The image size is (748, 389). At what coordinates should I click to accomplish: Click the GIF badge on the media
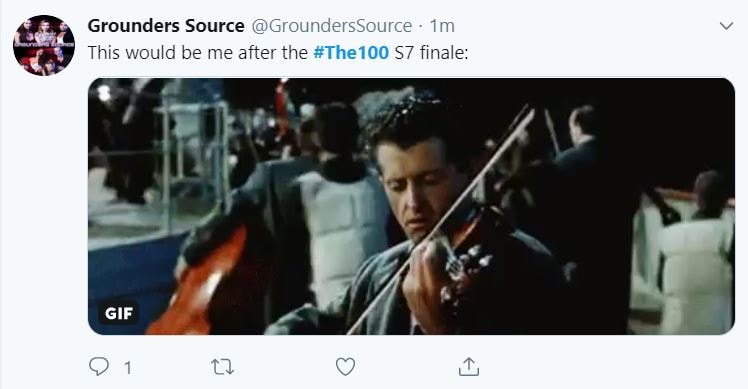pos(119,313)
